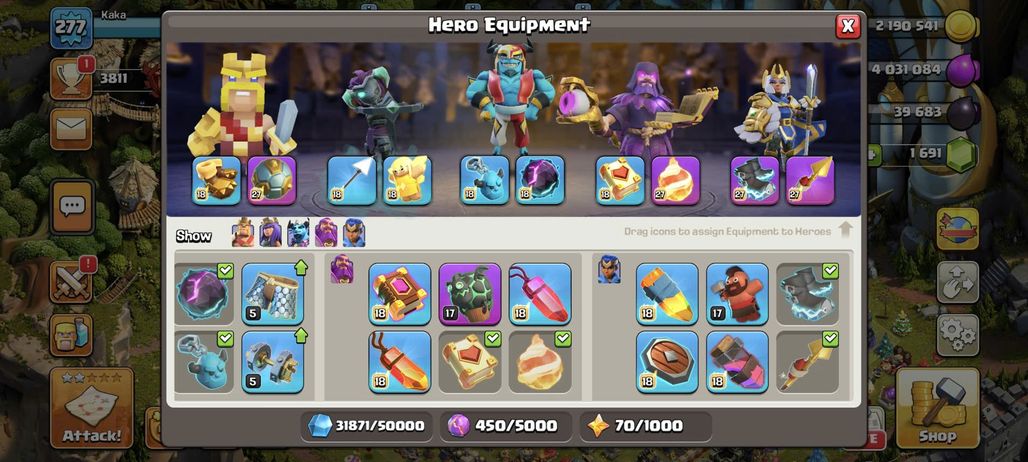Screen dimensions: 1028x462
Task: Select the green Rage Gem level 17 equipment
Action: point(469,294)
